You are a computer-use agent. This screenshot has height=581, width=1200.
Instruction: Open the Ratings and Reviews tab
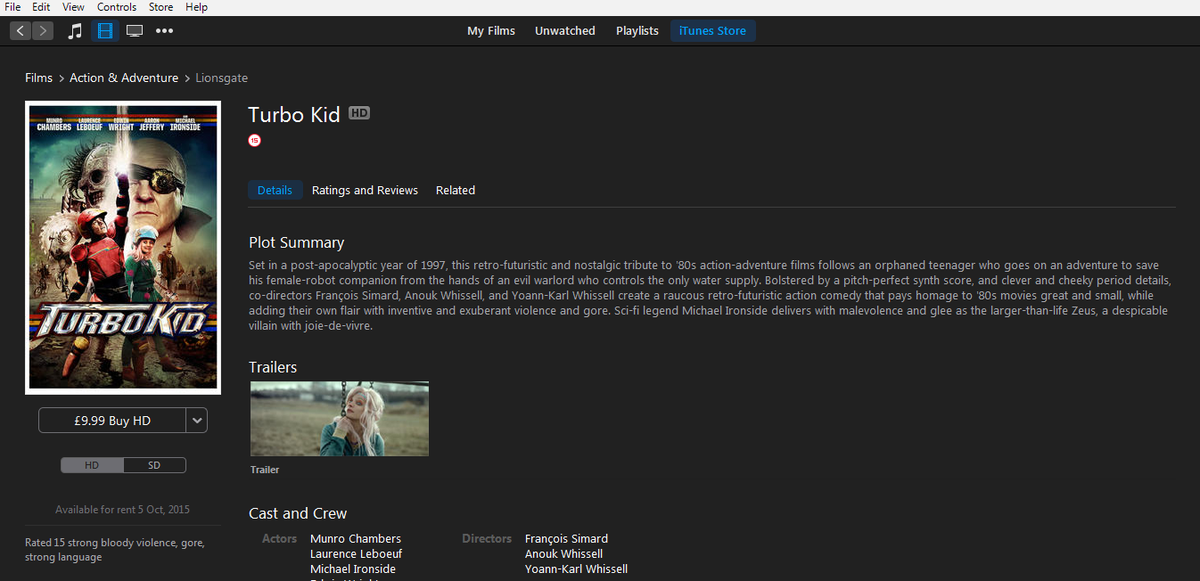[365, 190]
